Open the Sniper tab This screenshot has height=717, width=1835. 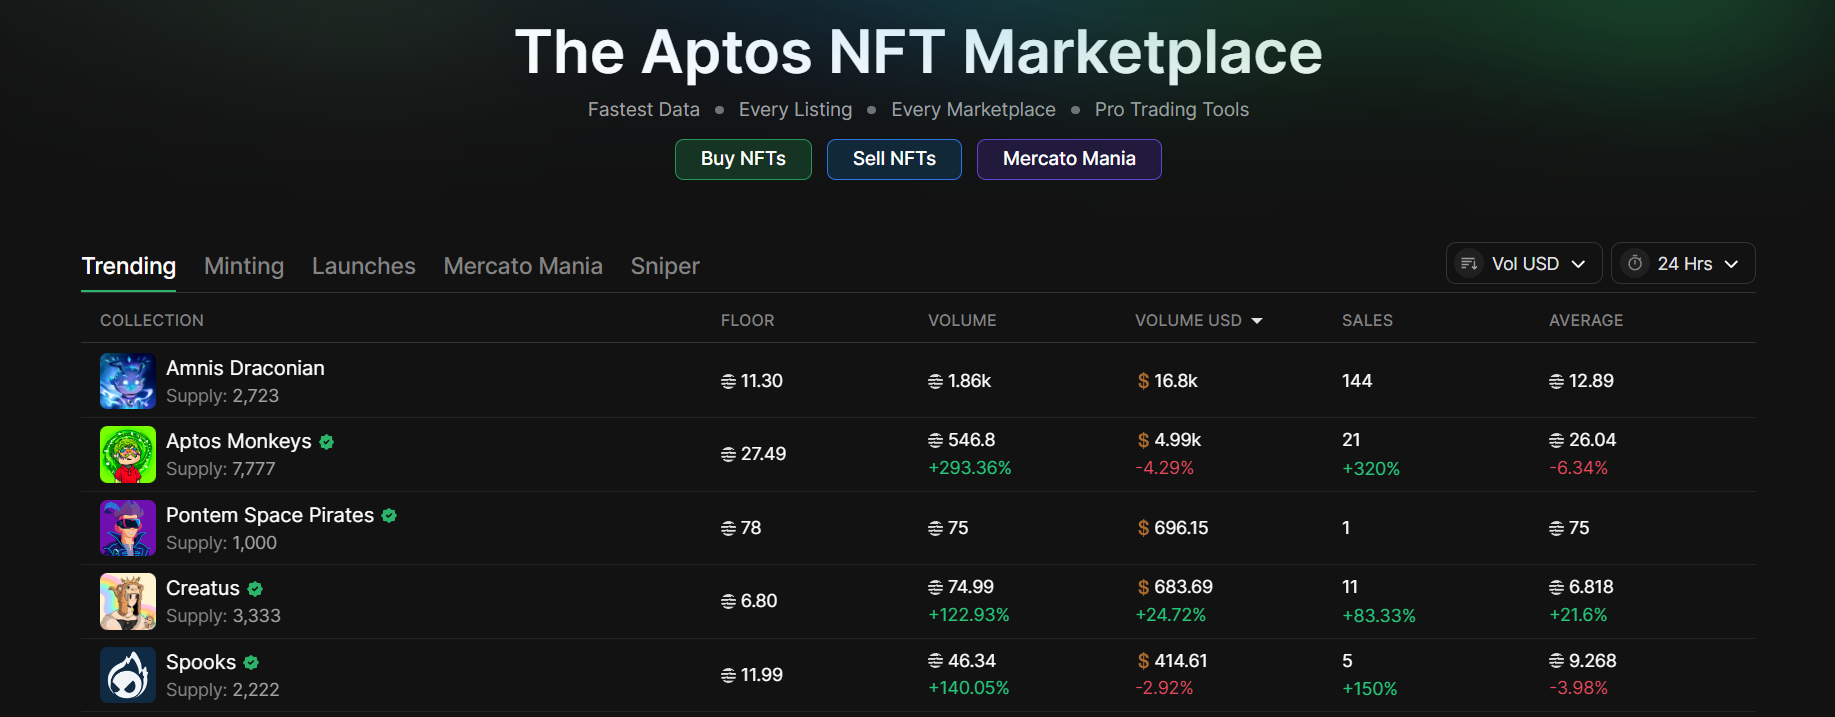pyautogui.click(x=665, y=266)
